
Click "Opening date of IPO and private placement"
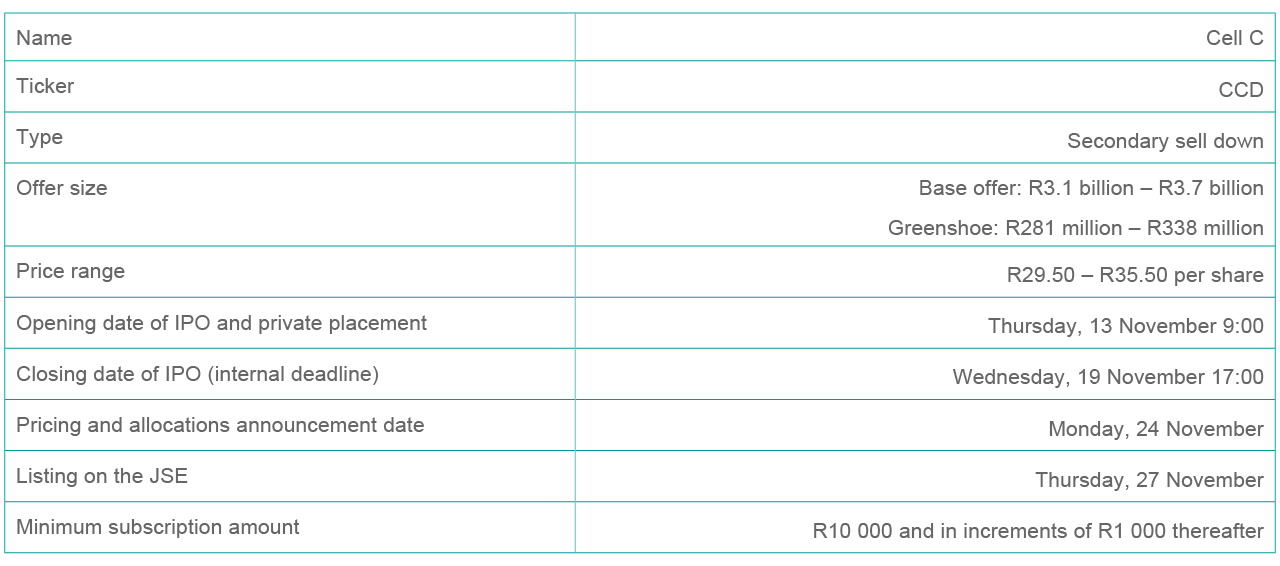pyautogui.click(x=221, y=323)
